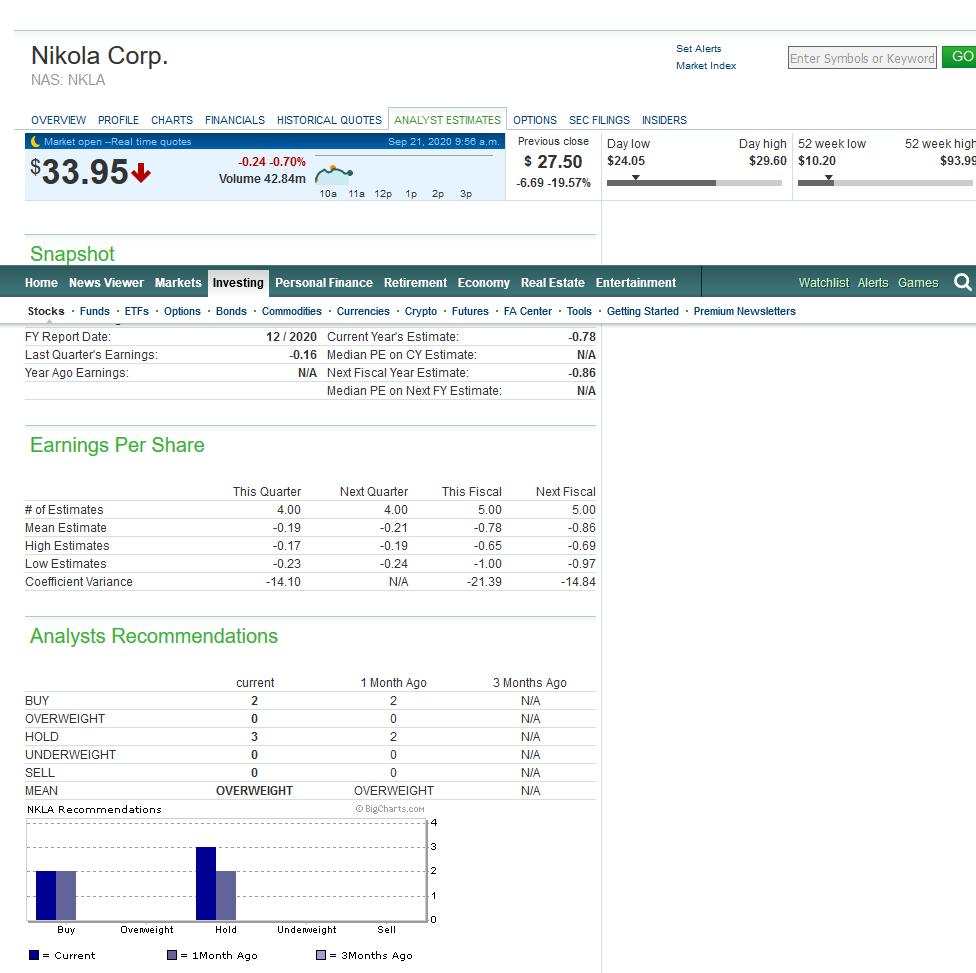Open the Tools link
The width and height of the screenshot is (976, 973).
(x=579, y=311)
